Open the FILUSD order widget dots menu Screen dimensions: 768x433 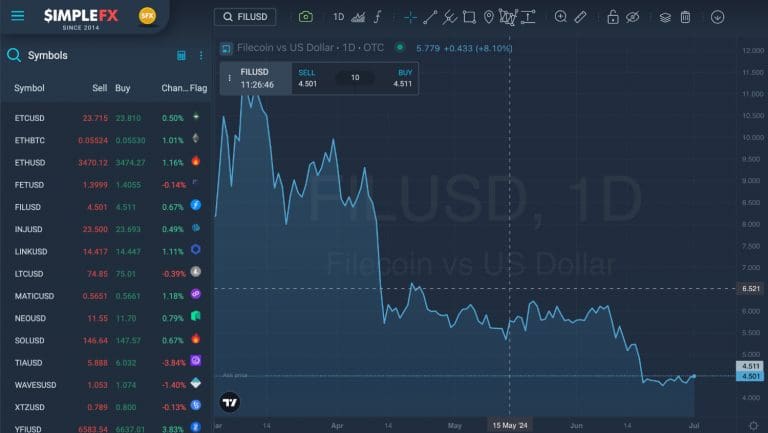tap(229, 78)
